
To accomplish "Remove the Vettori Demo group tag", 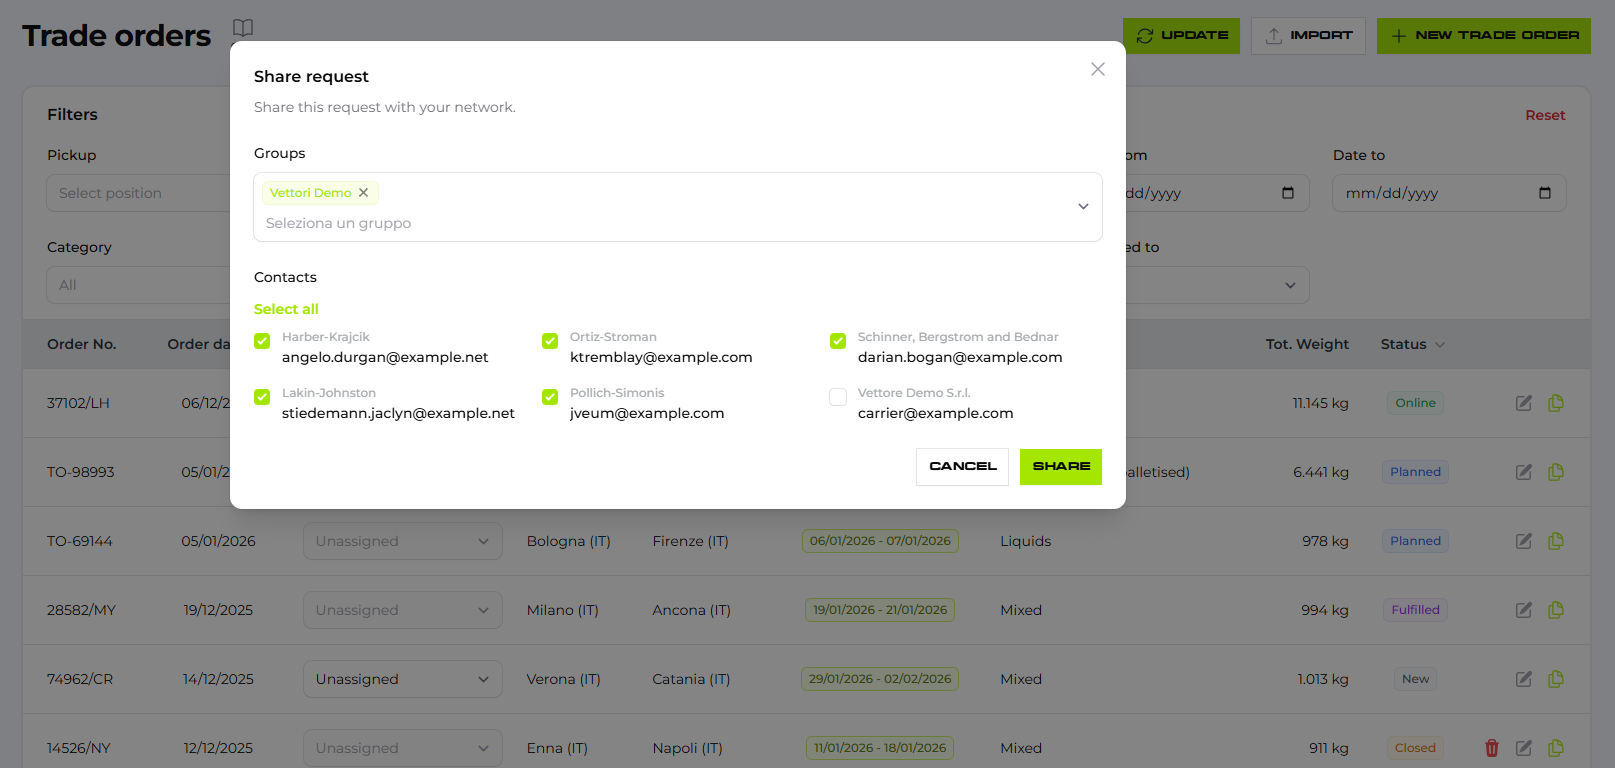I will click(x=364, y=193).
